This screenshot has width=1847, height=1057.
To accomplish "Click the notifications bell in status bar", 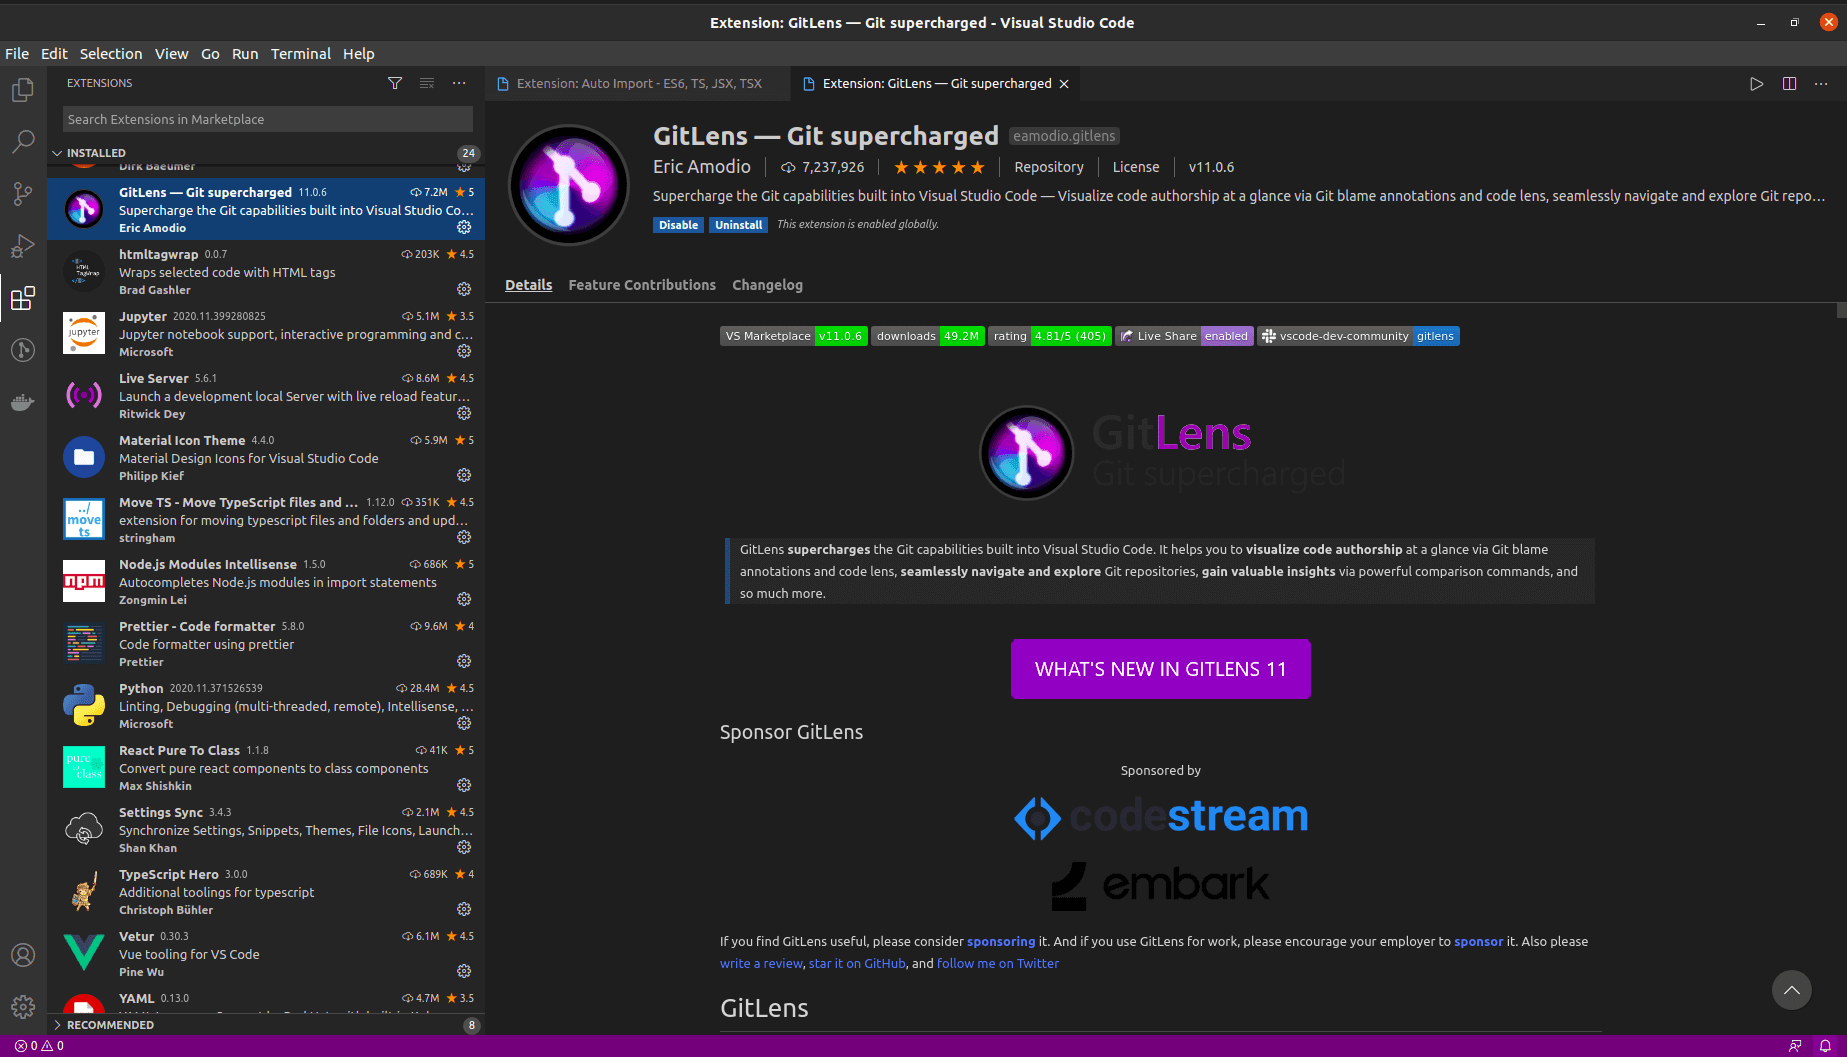I will [1825, 1046].
